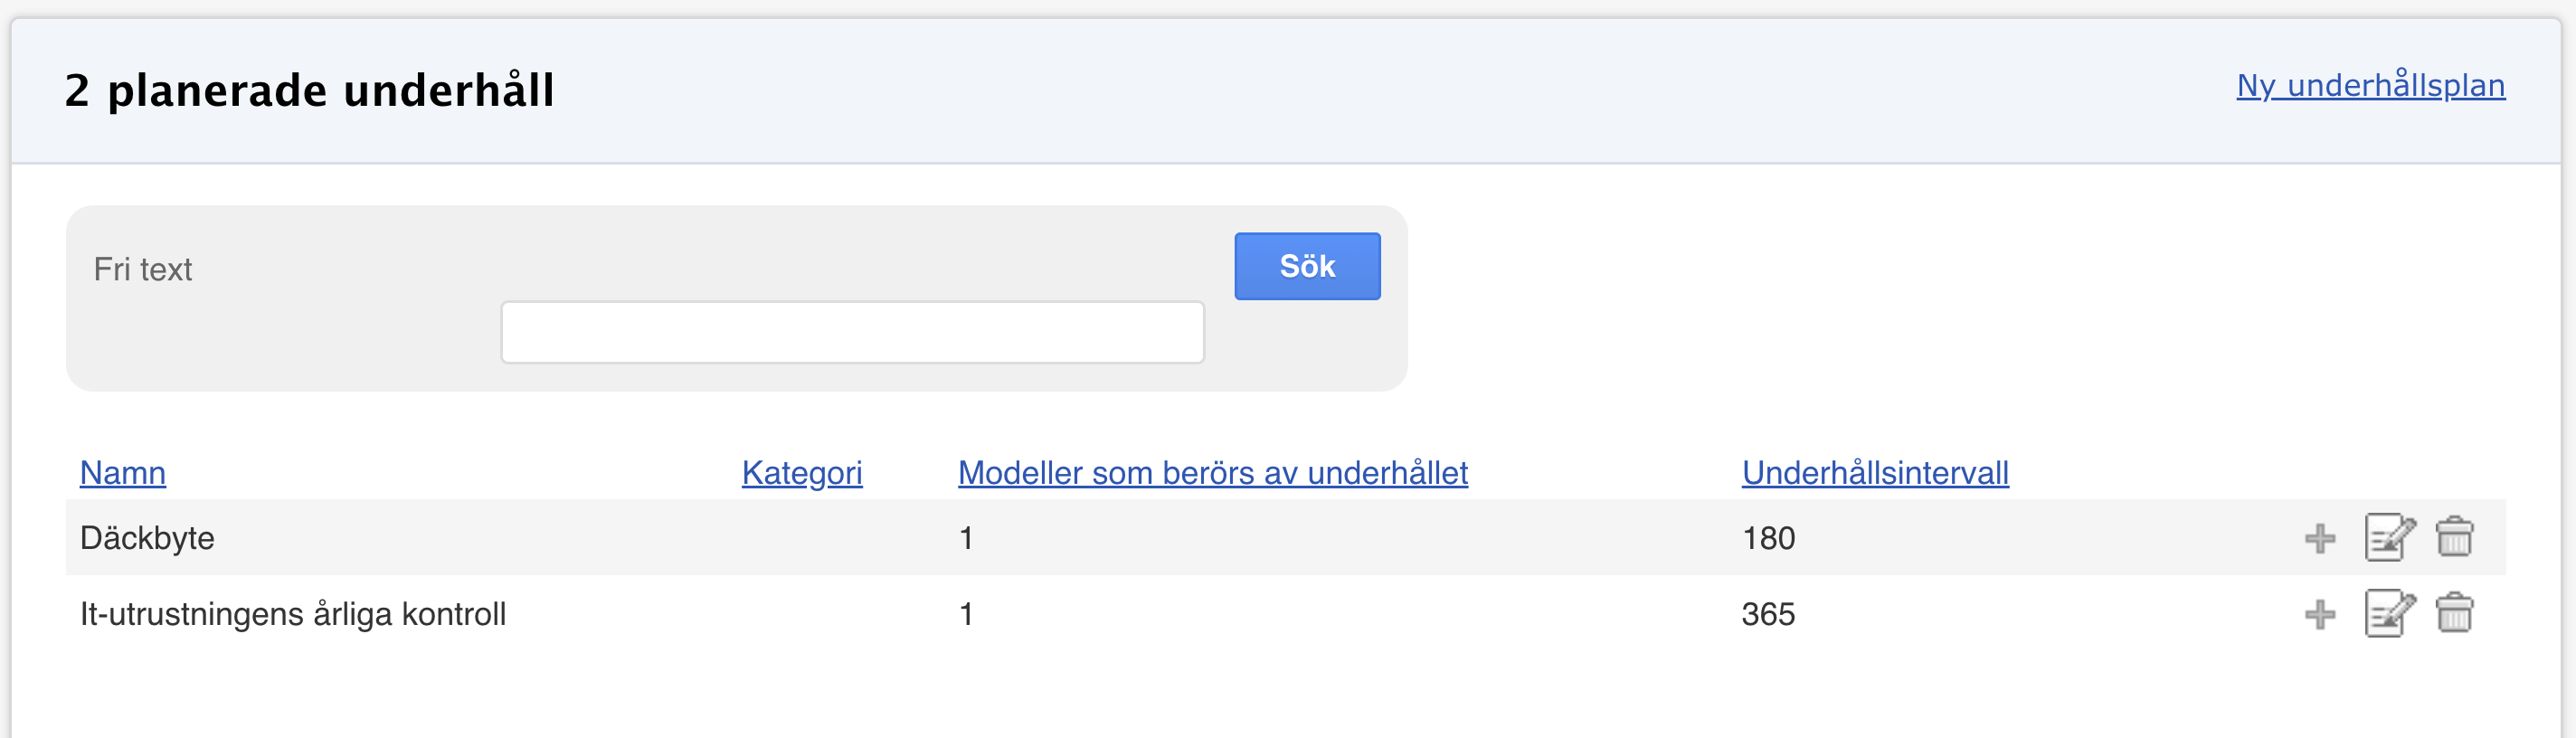Sort table by Namn column
Screen dimensions: 2576x738
123,472
